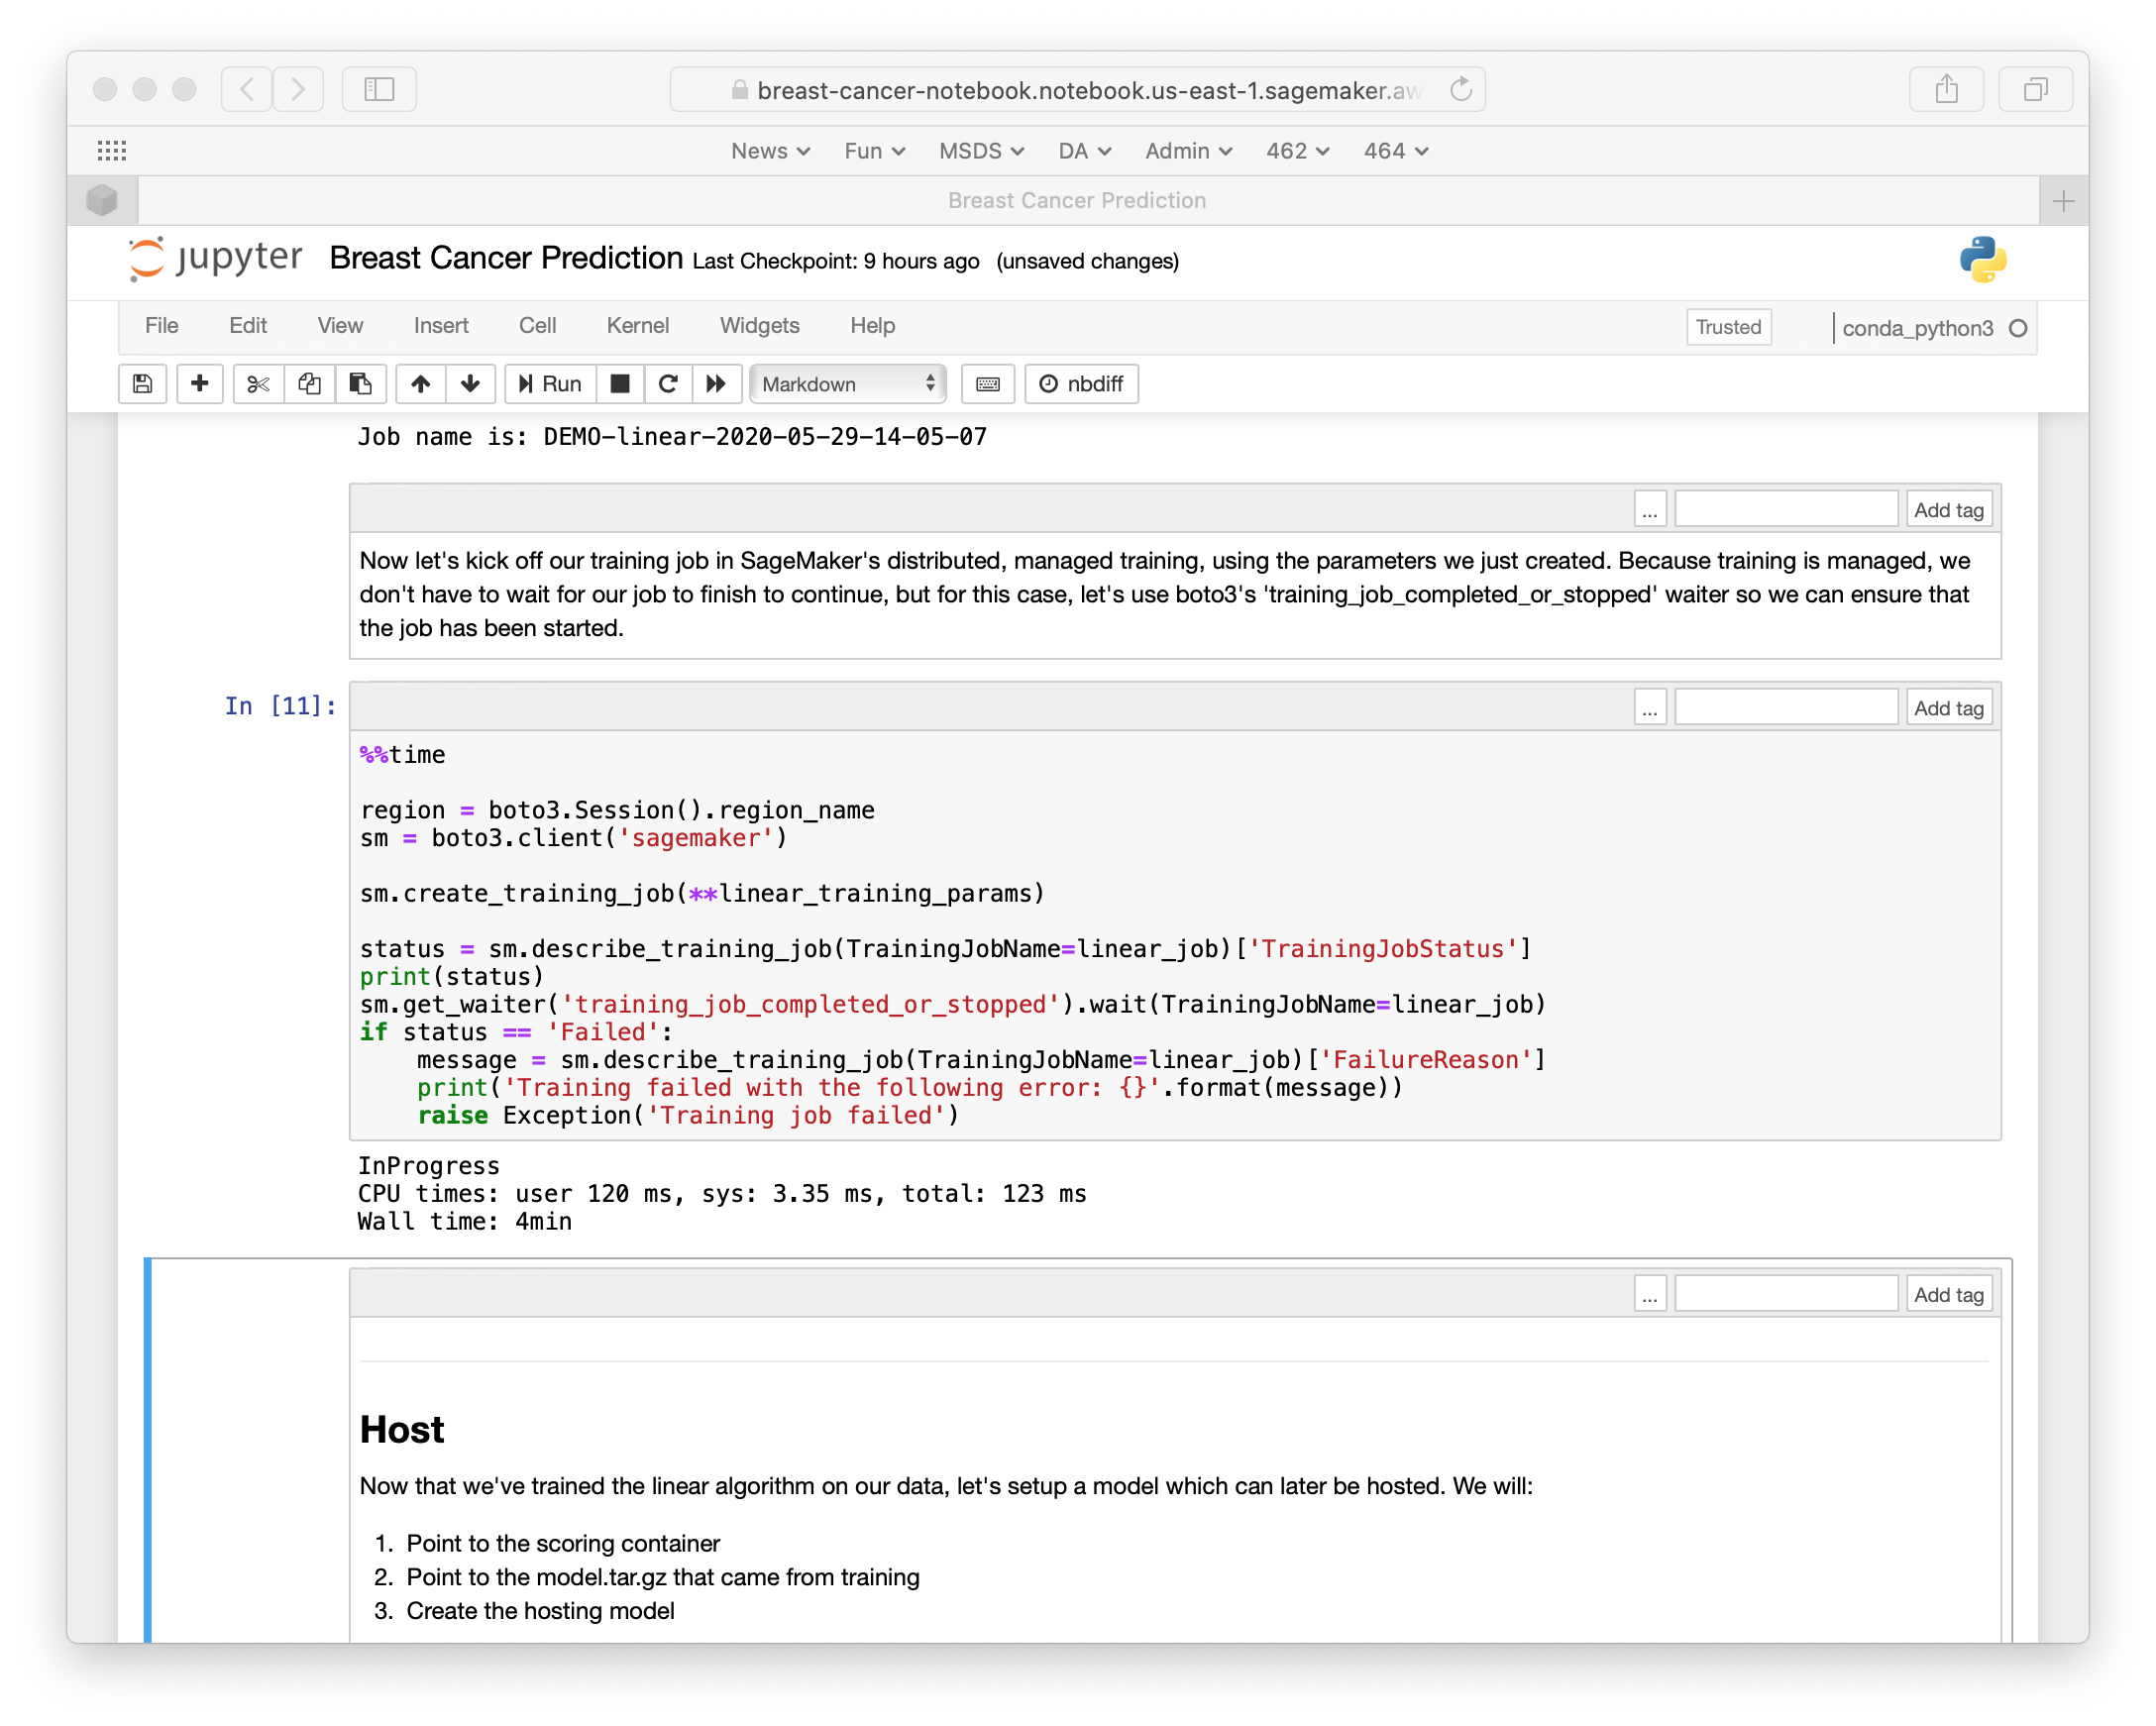Cut selected cells with scissors icon

coord(258,384)
